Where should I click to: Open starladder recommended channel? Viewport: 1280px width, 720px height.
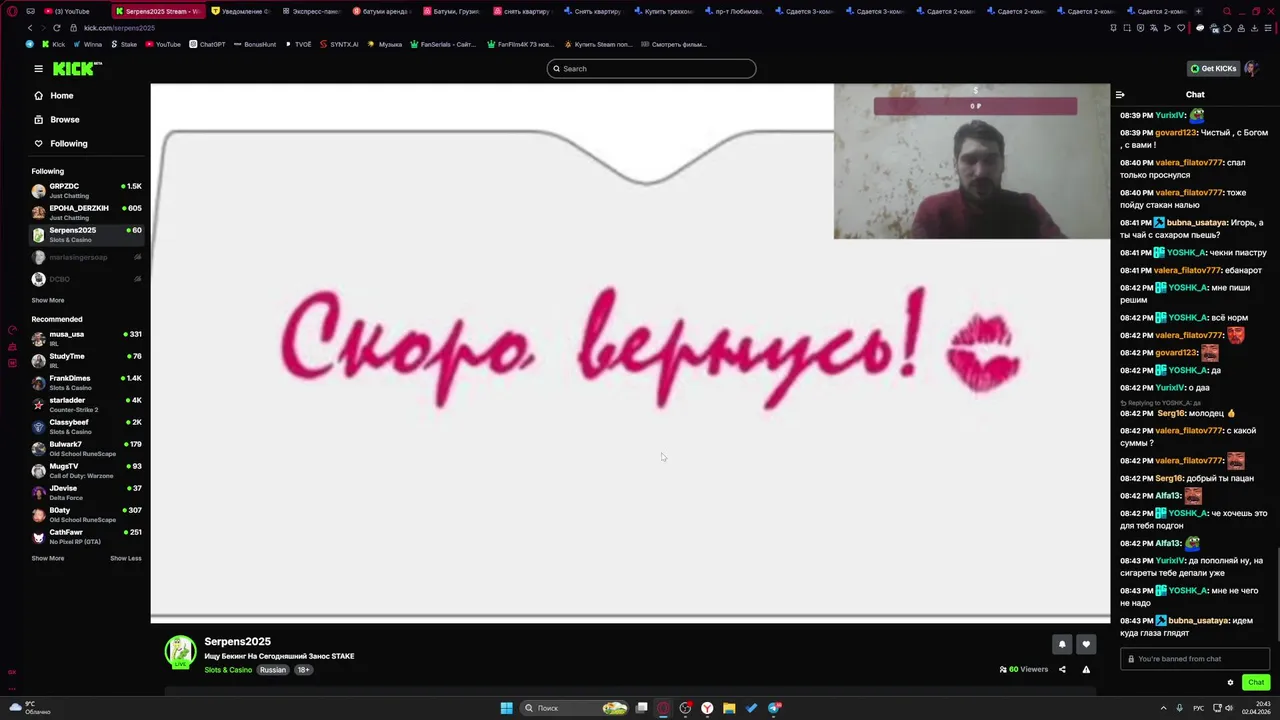(x=86, y=404)
